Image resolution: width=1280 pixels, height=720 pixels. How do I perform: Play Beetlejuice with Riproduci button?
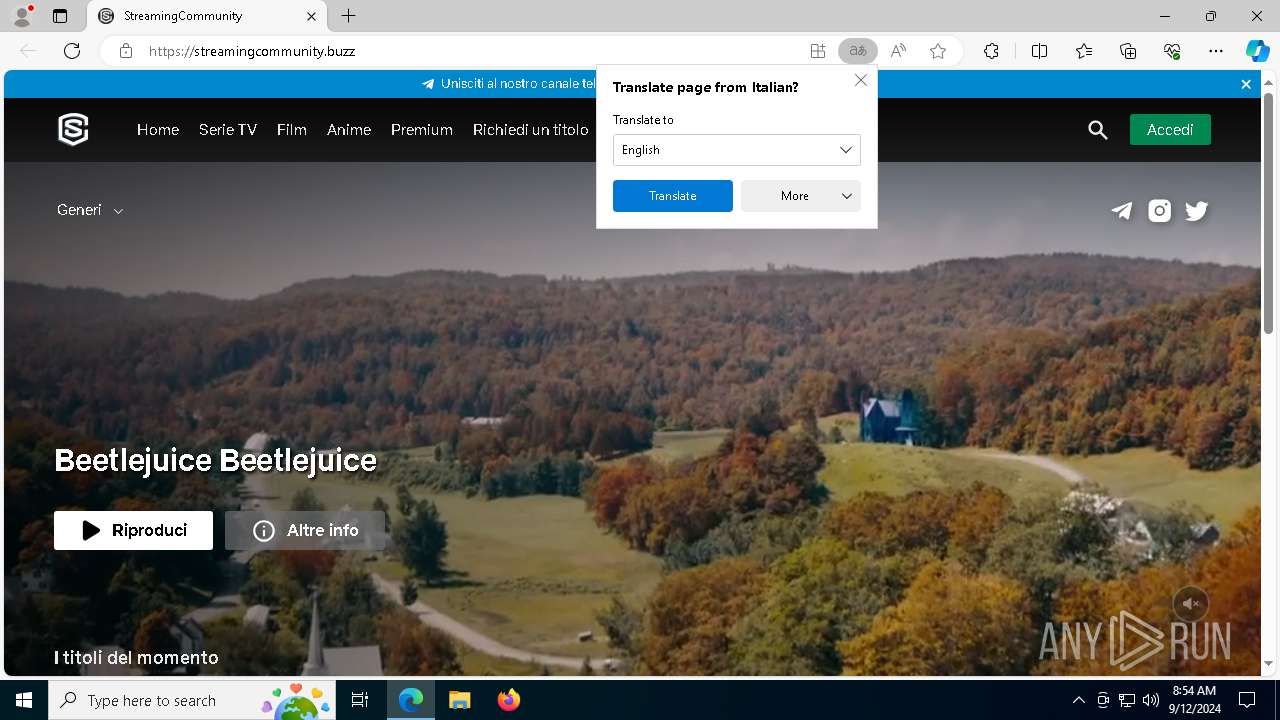pos(133,530)
